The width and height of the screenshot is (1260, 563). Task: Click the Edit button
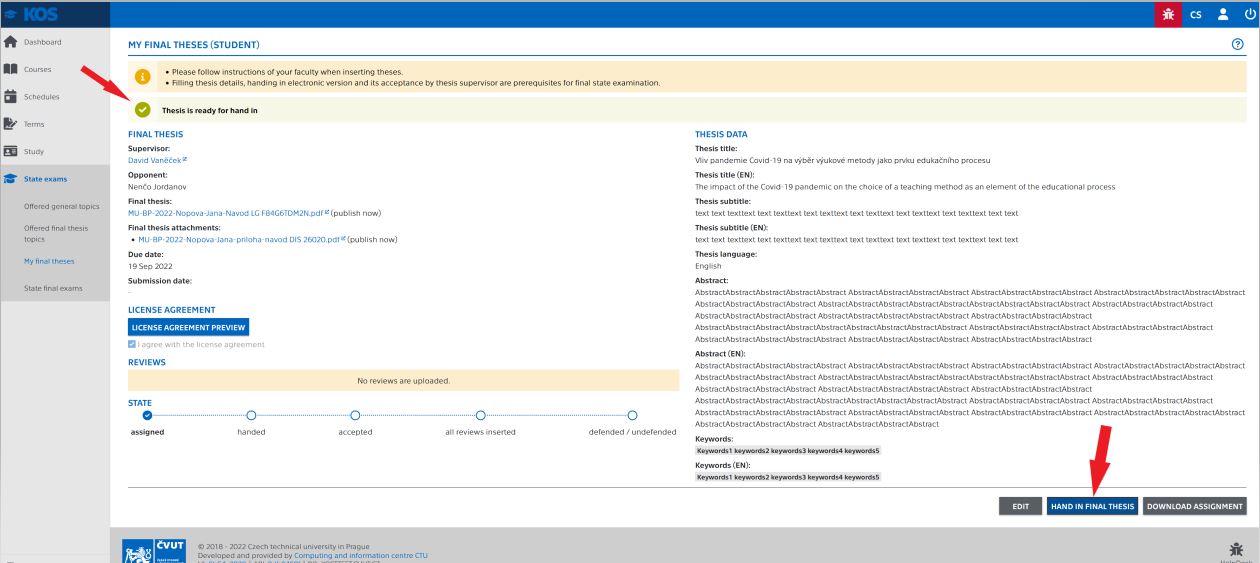[x=1020, y=507]
